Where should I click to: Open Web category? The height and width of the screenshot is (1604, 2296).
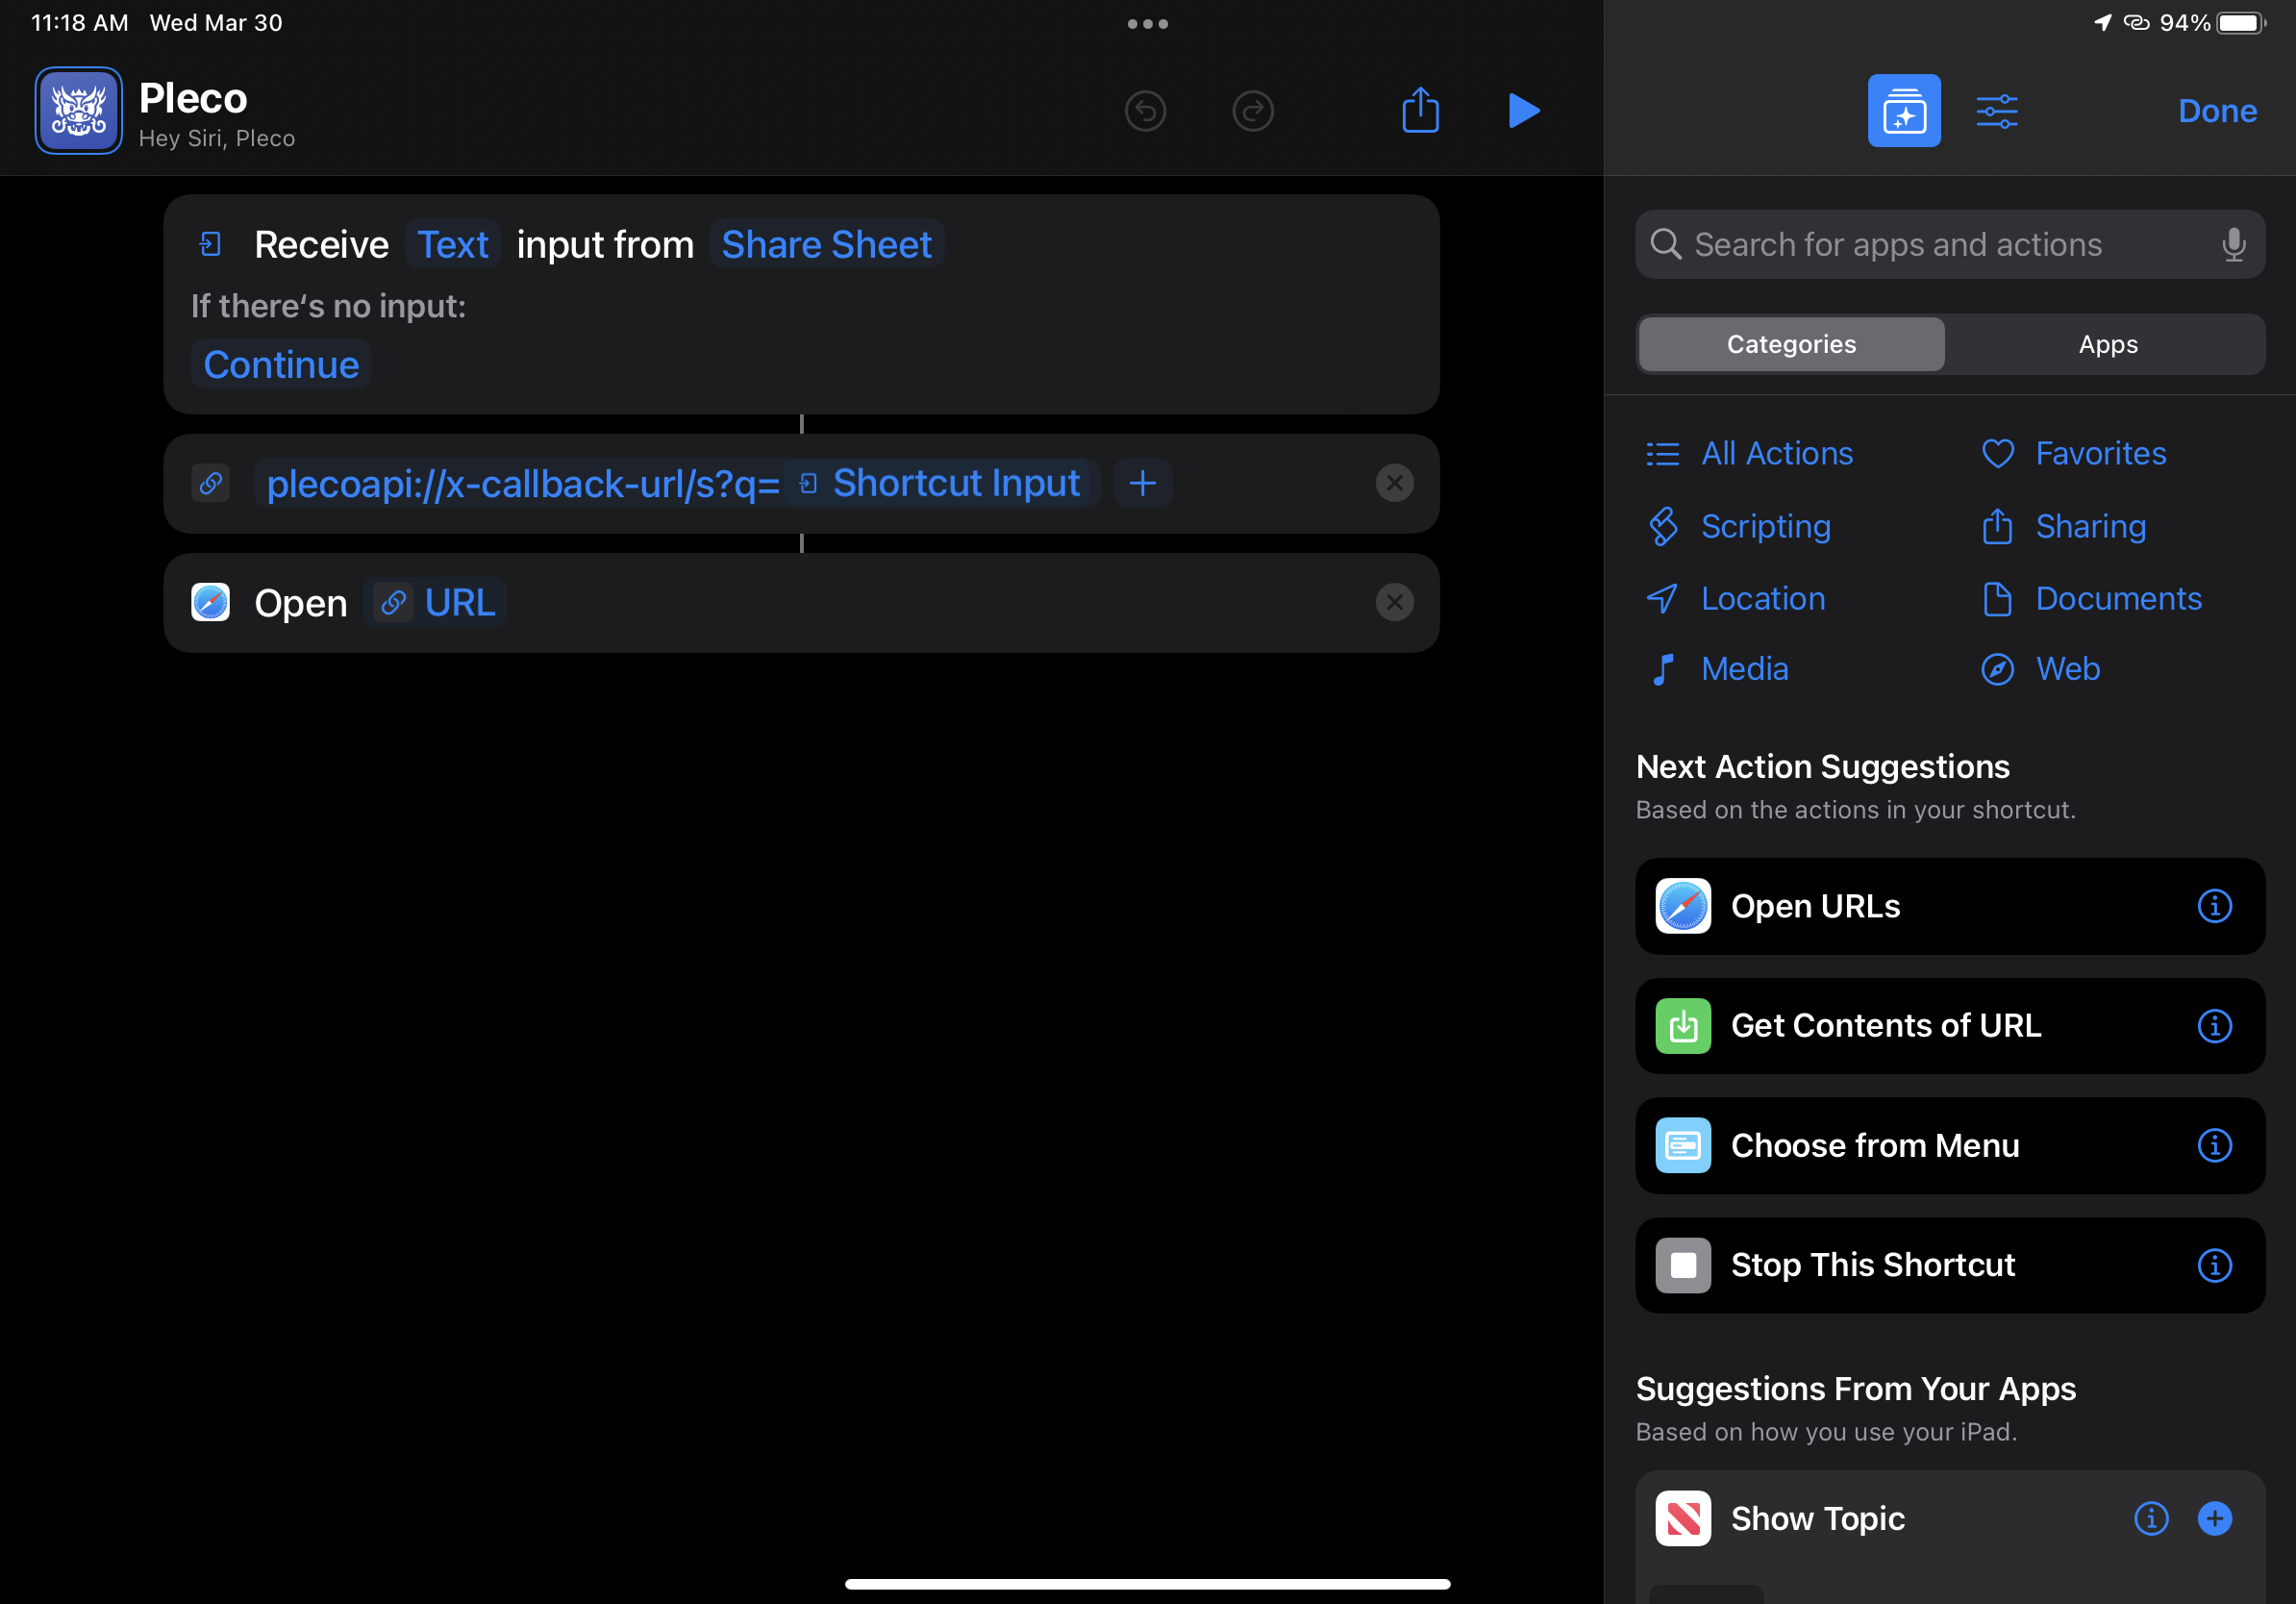click(2040, 669)
